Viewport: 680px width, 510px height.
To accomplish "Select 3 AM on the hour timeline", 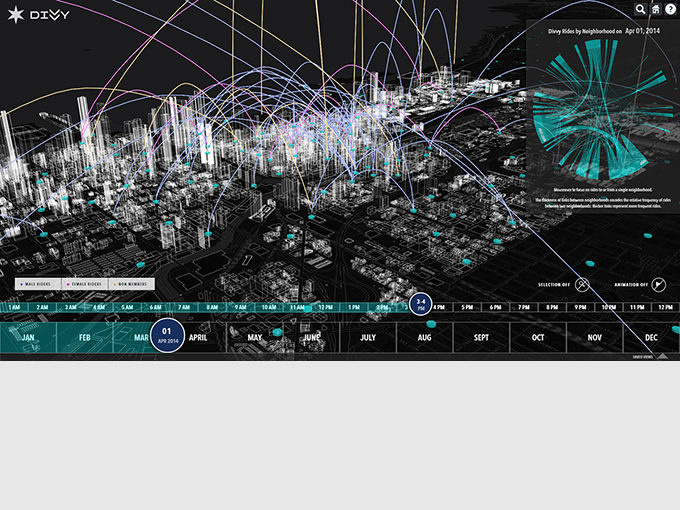I will (71, 307).
